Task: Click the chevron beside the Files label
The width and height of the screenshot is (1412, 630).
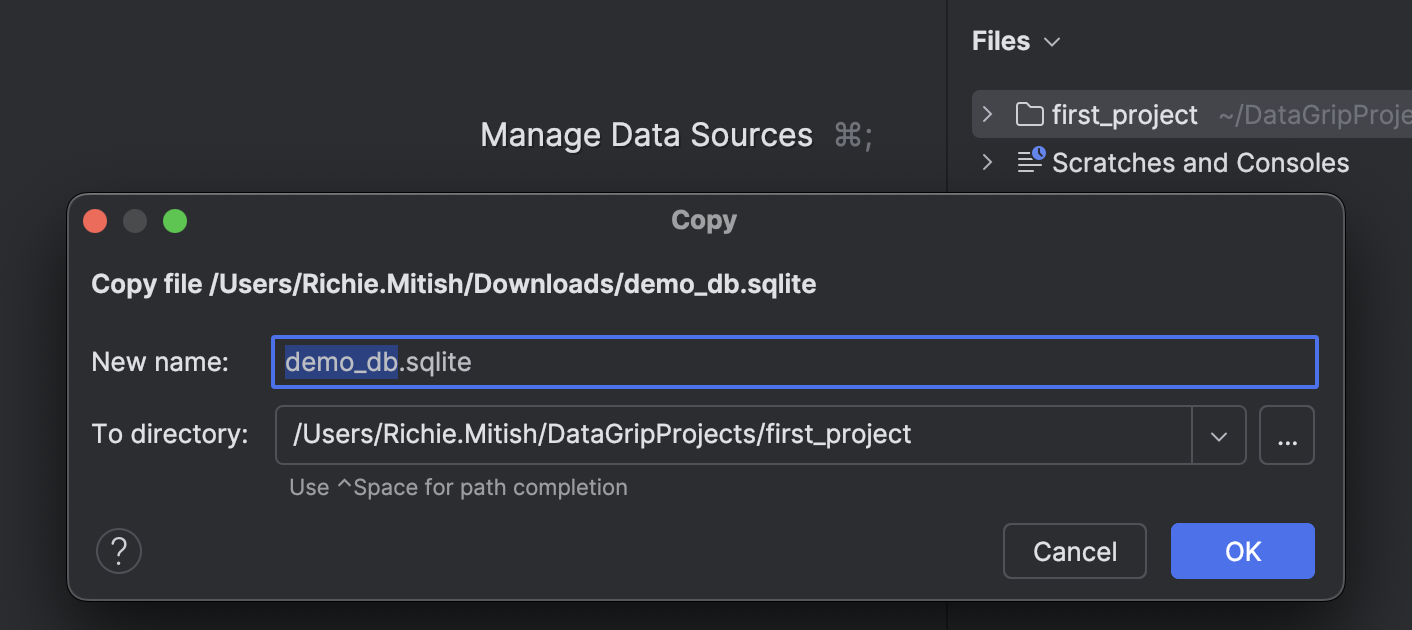Action: click(1050, 42)
